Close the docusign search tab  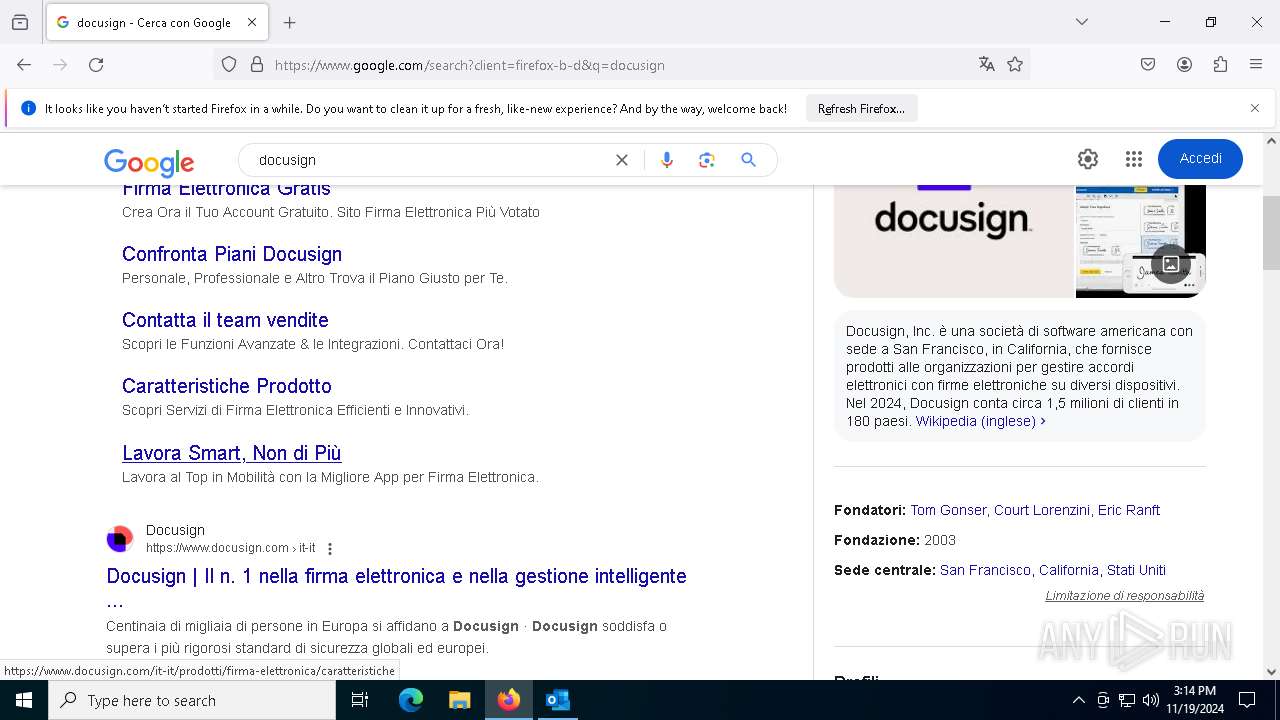(252, 22)
